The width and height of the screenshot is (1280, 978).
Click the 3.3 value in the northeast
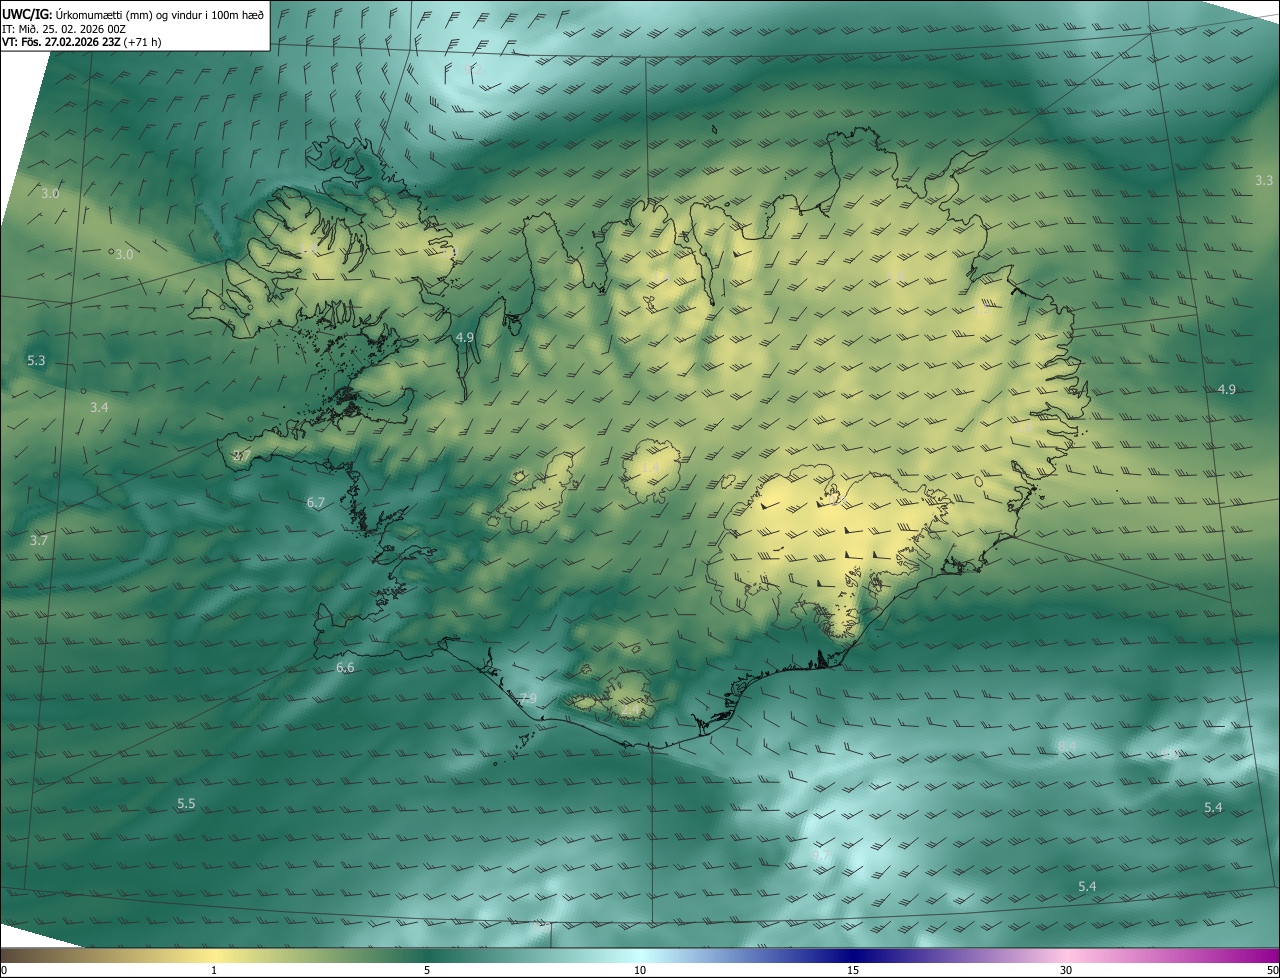(x=1264, y=180)
